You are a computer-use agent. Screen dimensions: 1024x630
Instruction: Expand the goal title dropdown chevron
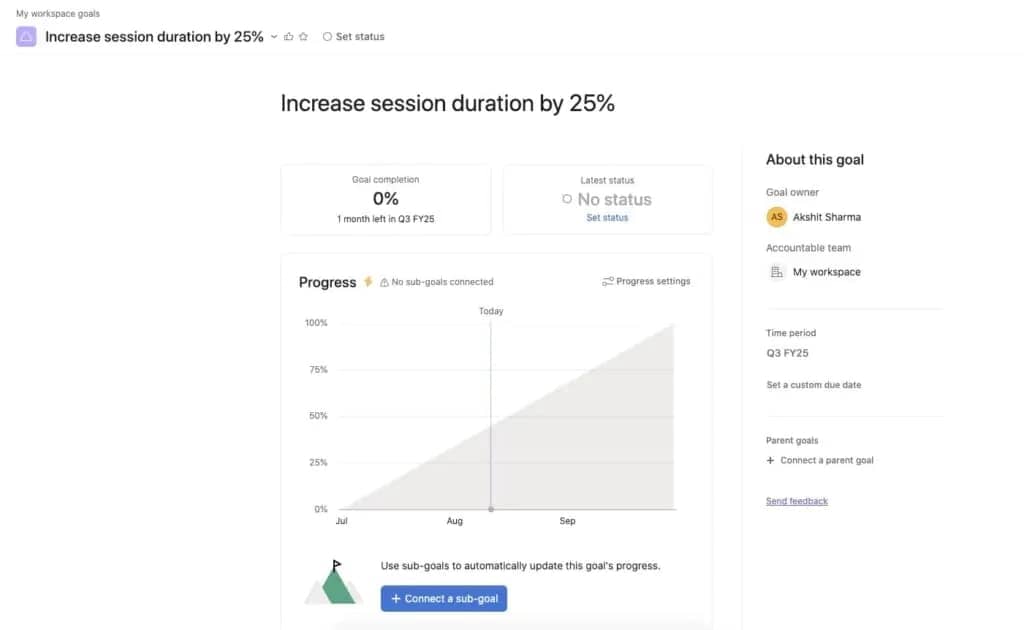click(x=272, y=36)
